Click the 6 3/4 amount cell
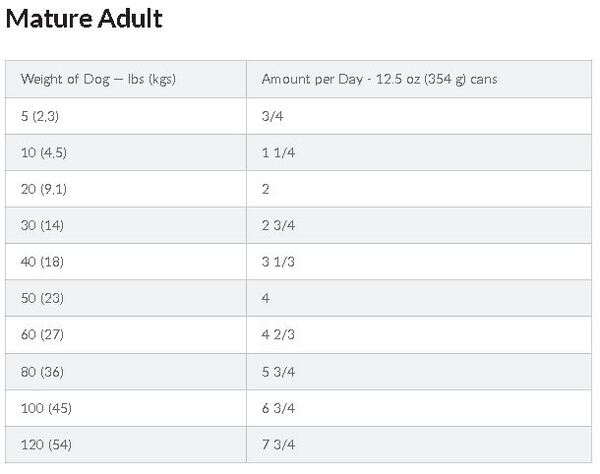 pos(419,408)
